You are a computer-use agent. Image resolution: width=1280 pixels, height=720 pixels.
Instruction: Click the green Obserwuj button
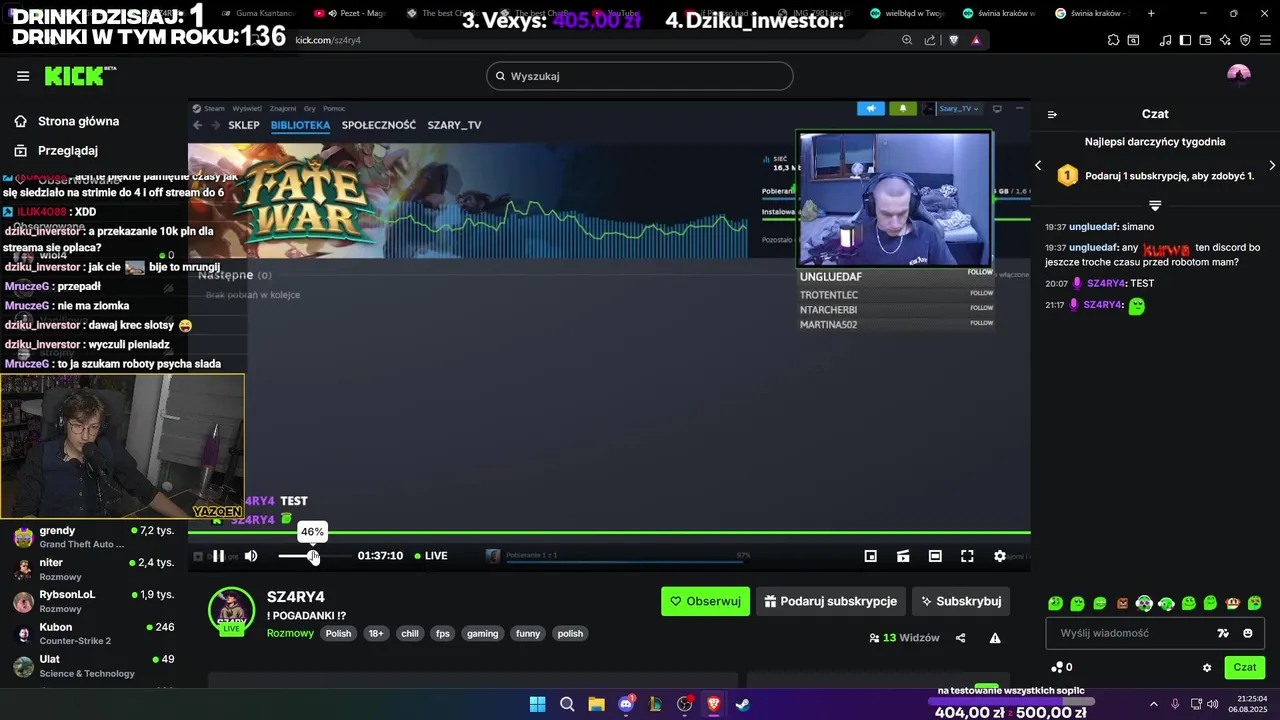(705, 601)
